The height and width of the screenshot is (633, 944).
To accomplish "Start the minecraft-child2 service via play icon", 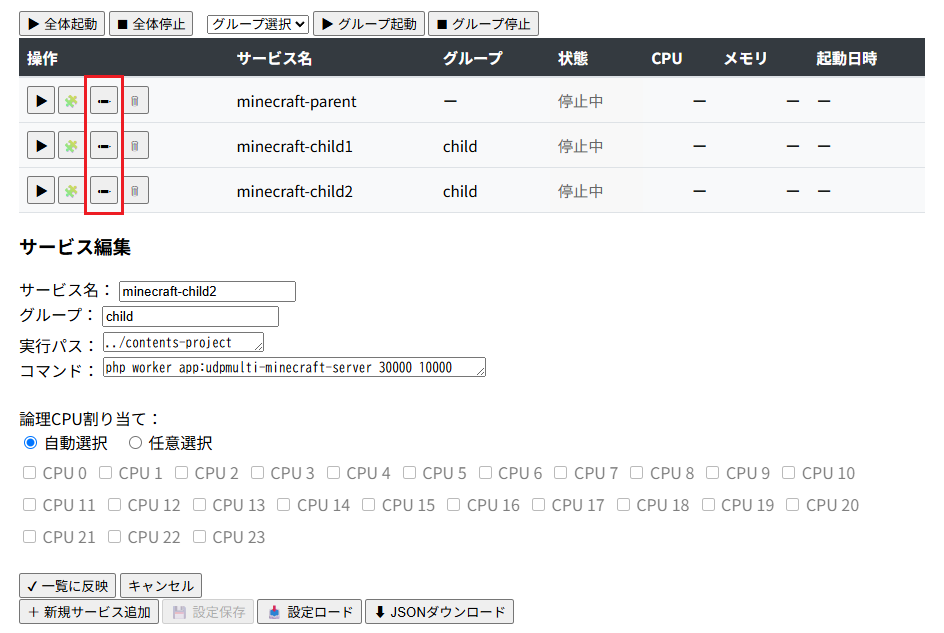I will 40,189.
